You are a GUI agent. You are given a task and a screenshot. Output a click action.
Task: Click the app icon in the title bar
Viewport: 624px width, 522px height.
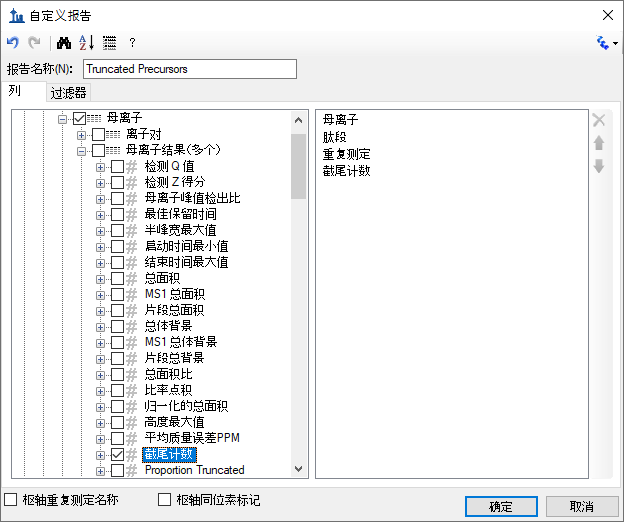click(16, 16)
